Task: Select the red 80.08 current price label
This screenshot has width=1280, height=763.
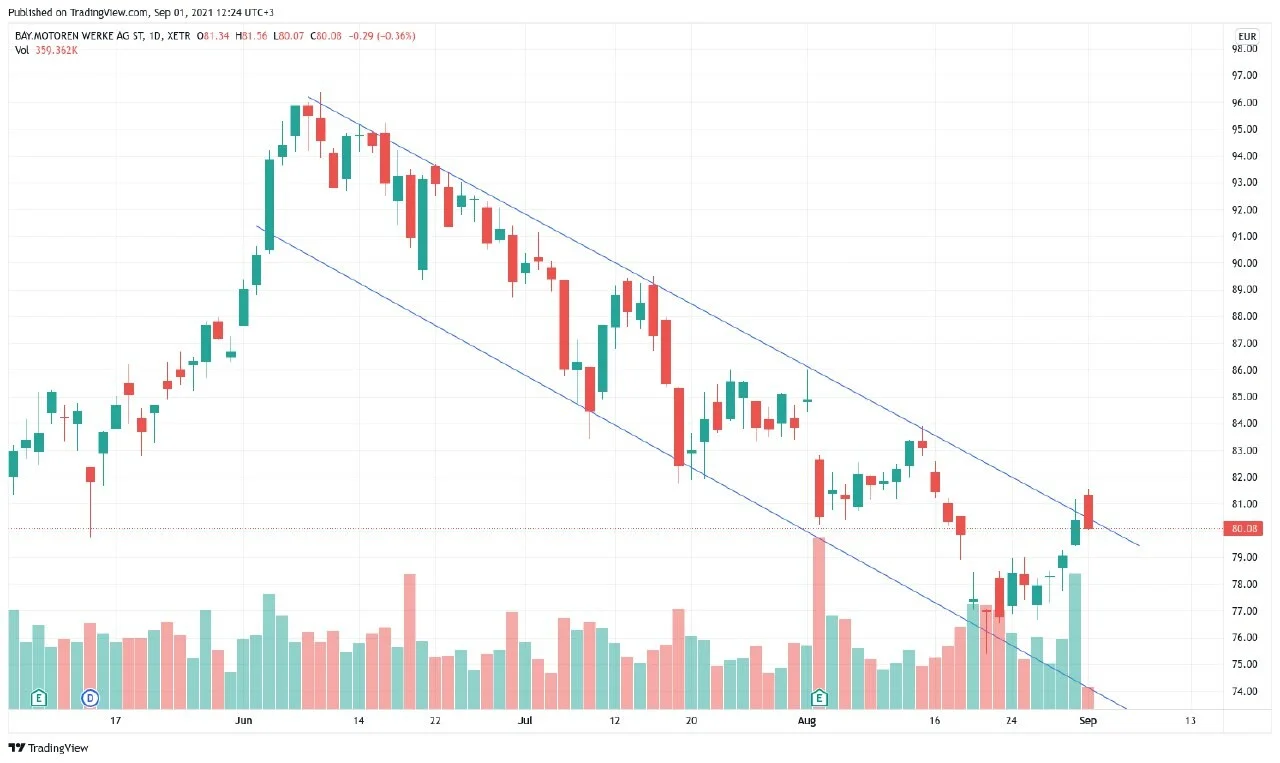Action: click(x=1246, y=529)
